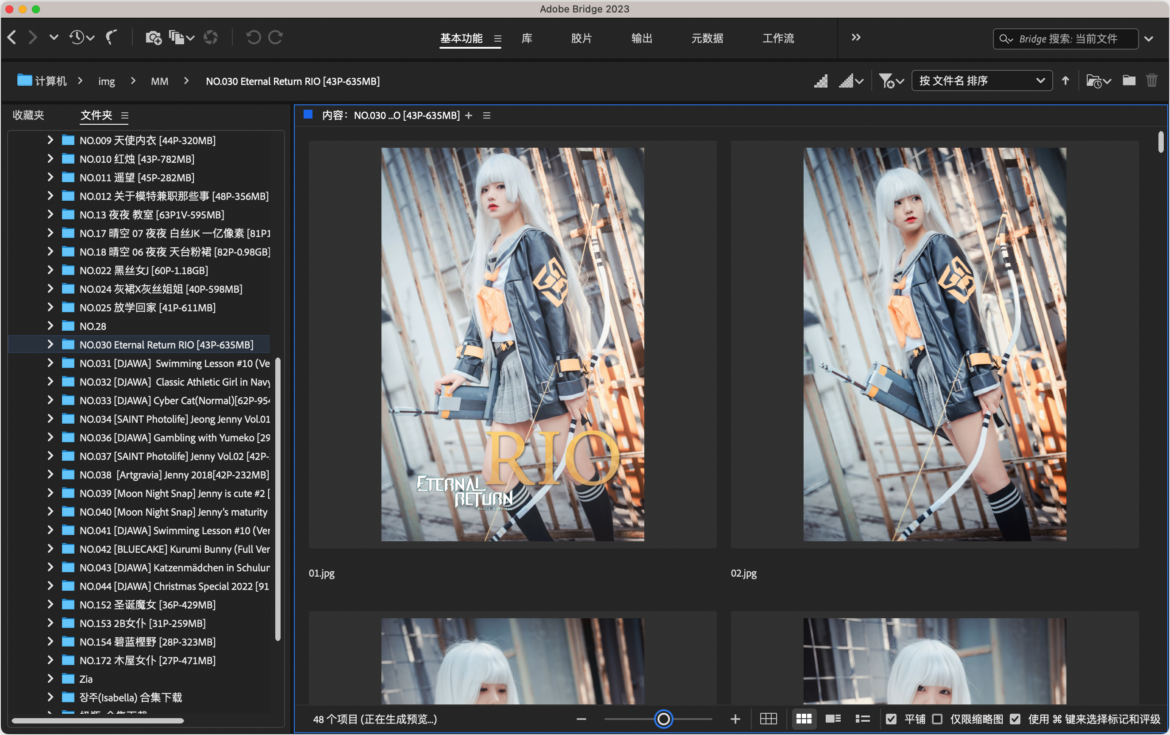
Task: Enable the 仅限缩略图 checkbox
Action: click(937, 719)
